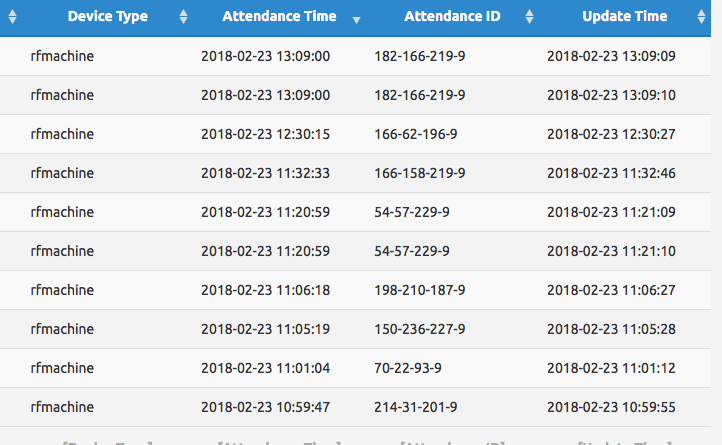Sort by the Device Type arrows icon
The height and width of the screenshot is (445, 722).
tap(183, 17)
